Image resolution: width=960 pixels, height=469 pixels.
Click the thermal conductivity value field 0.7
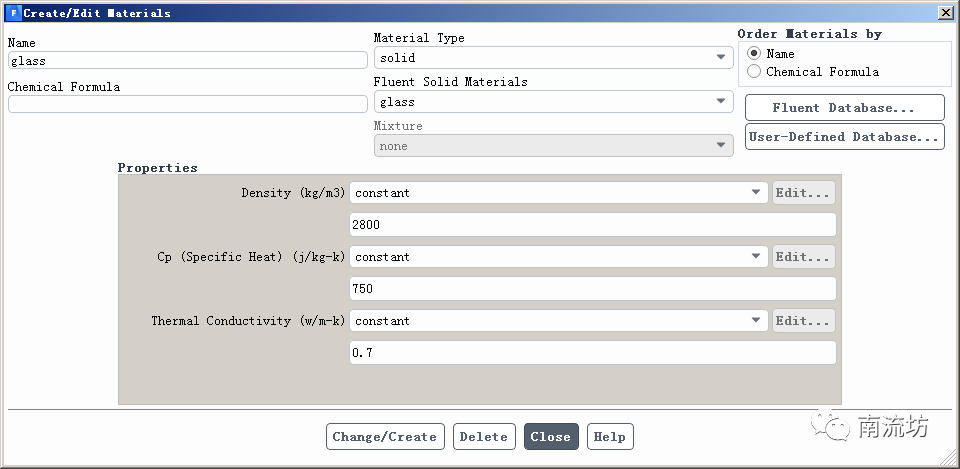tap(592, 353)
